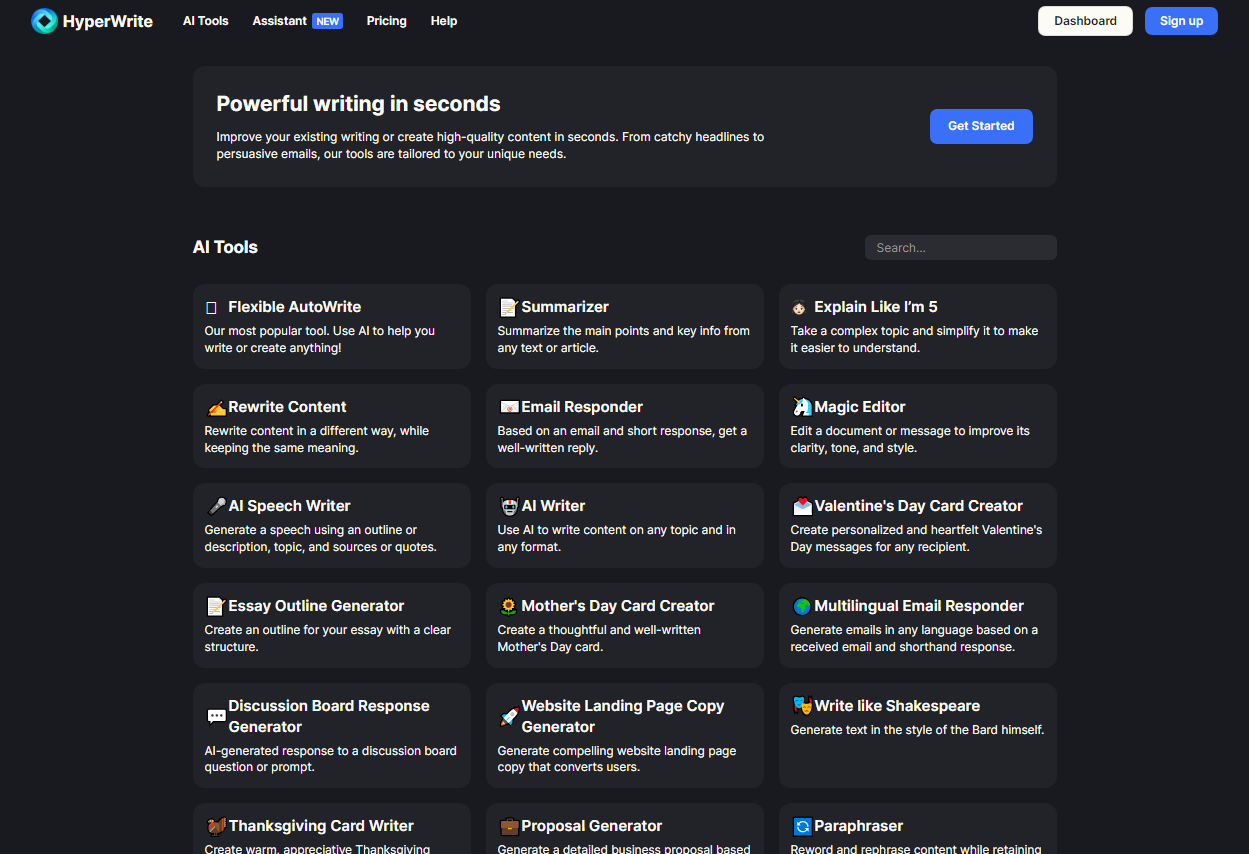The height and width of the screenshot is (854, 1249).
Task: Click 'Summarize the main points' description
Action: 623,339
